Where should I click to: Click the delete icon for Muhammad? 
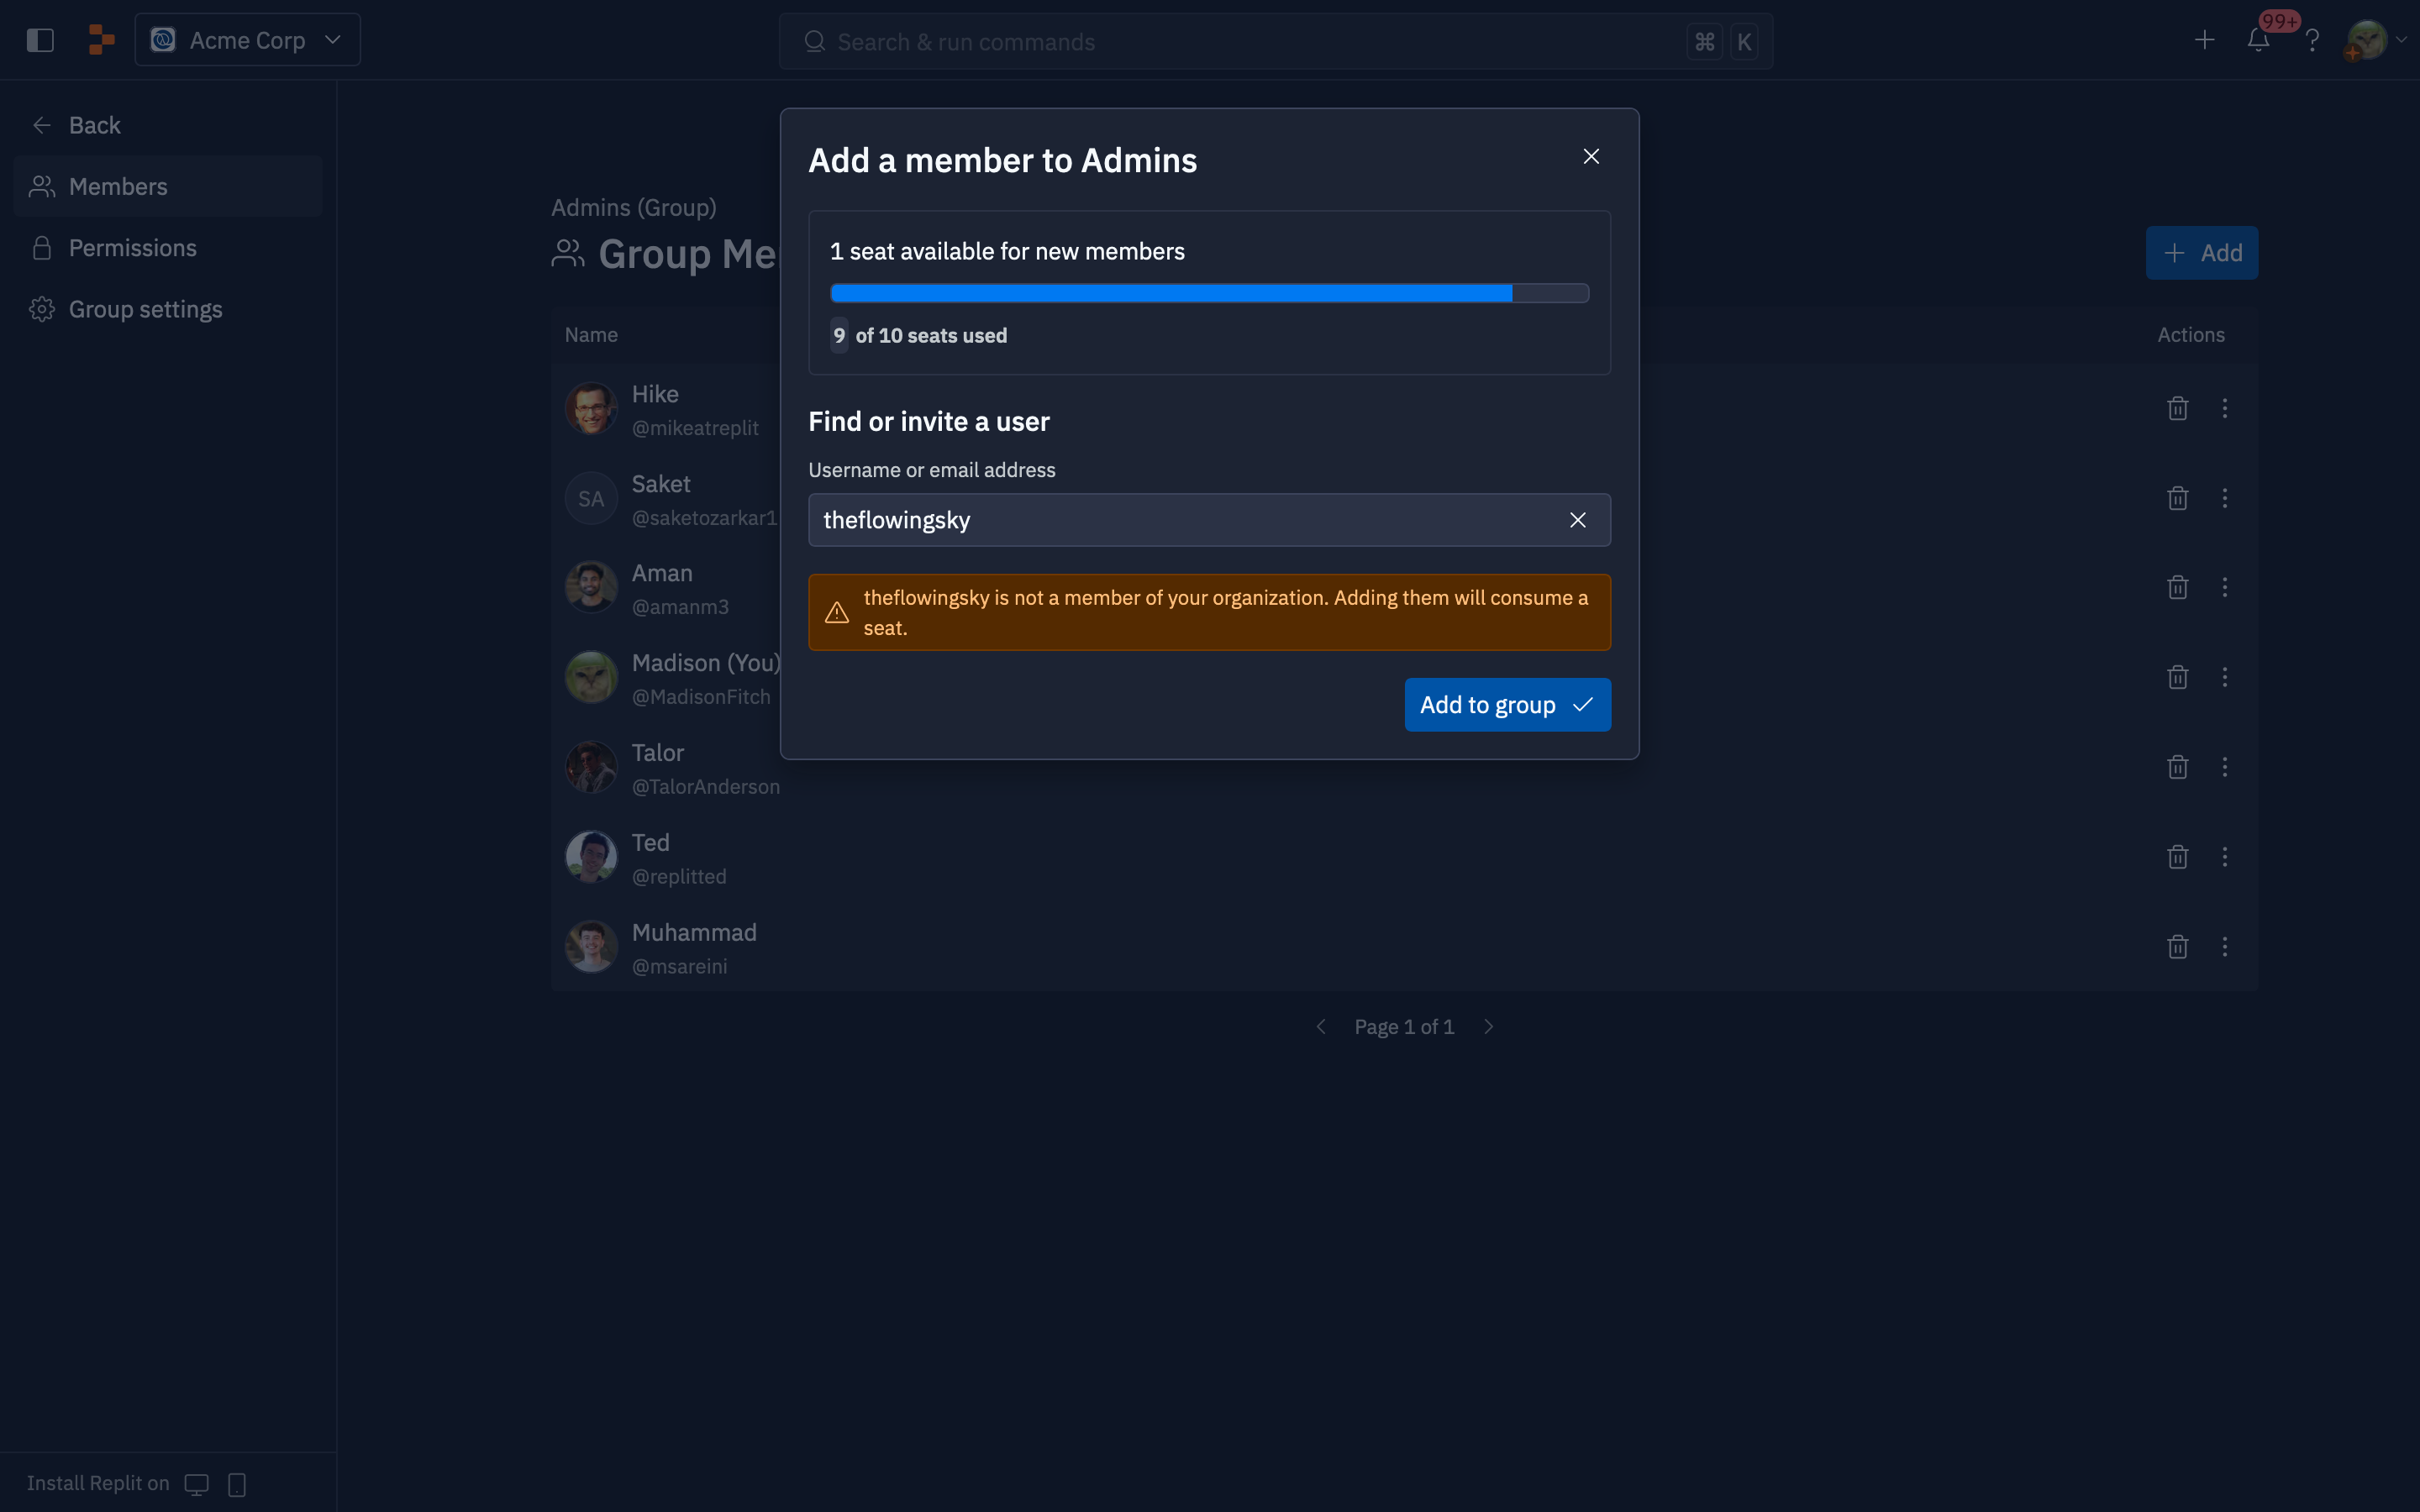point(2178,946)
